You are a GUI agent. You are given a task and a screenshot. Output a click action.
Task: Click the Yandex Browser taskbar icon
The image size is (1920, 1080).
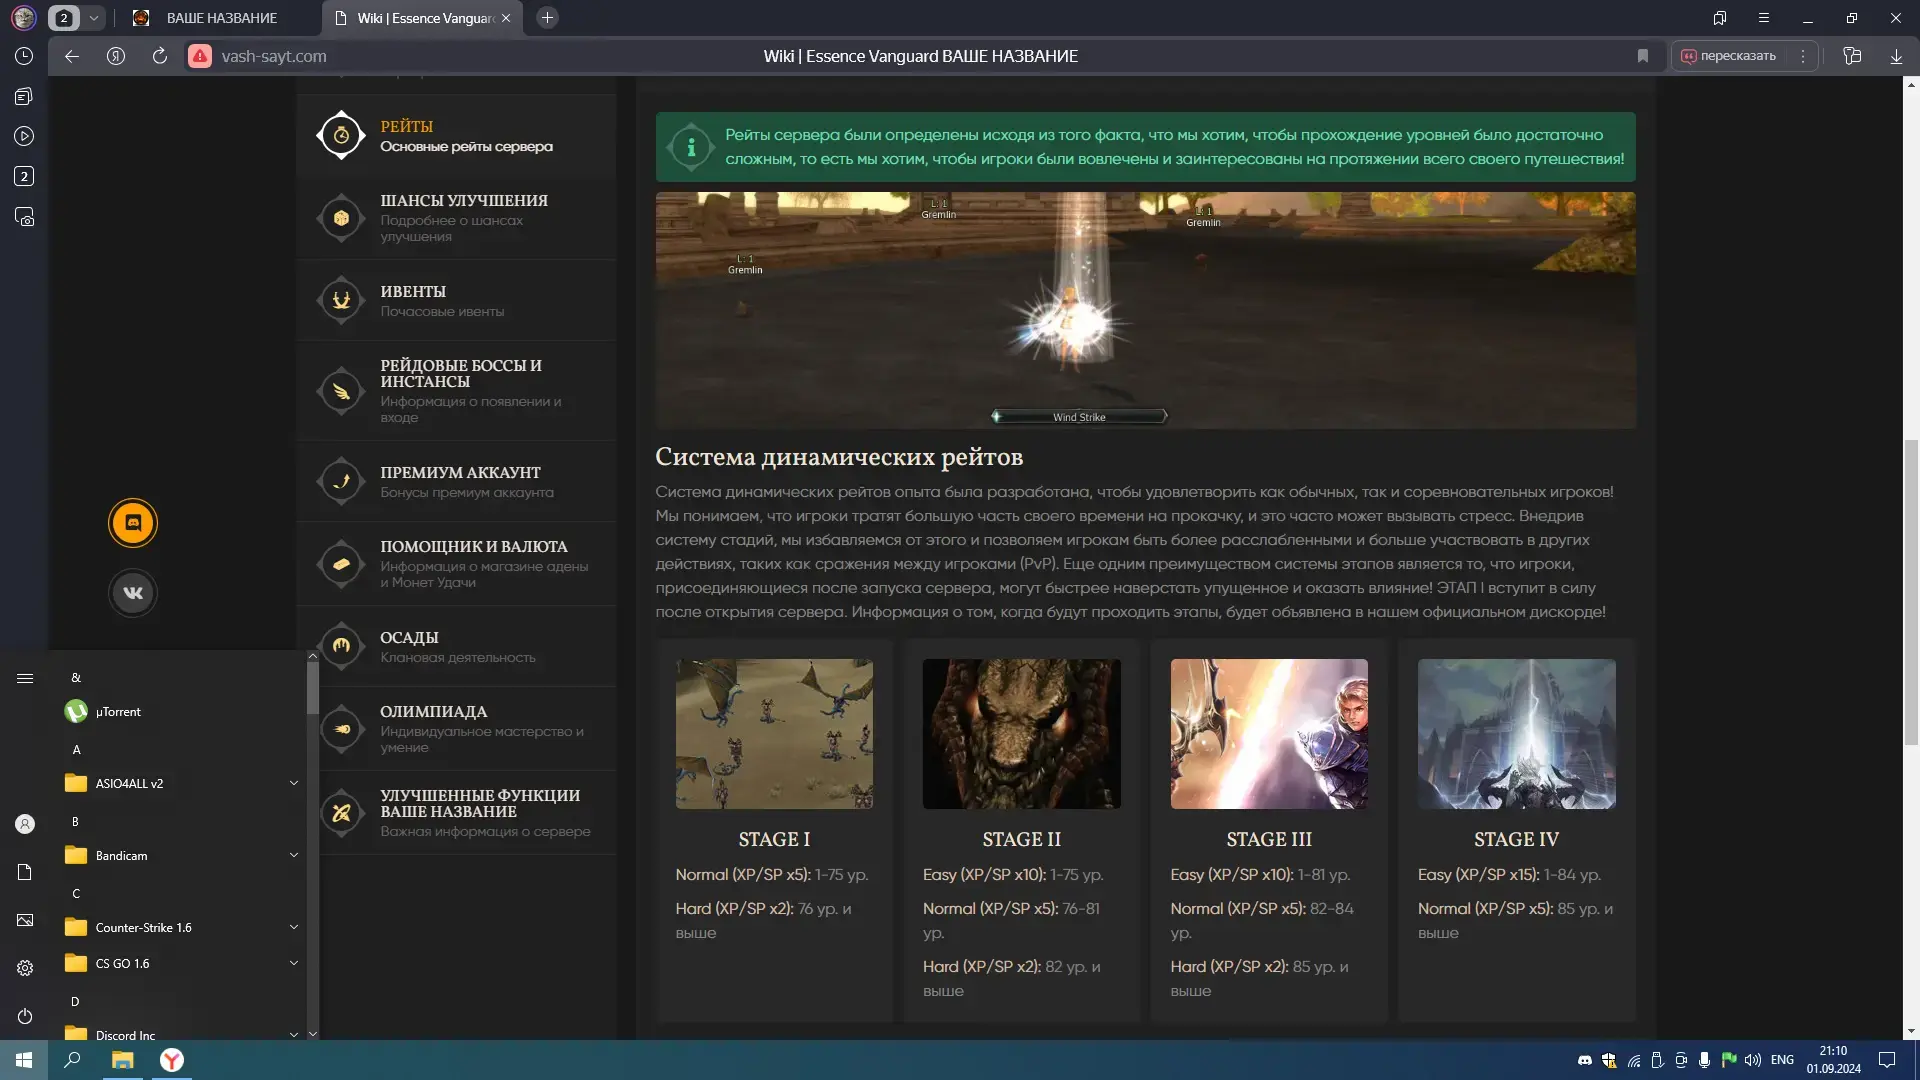click(172, 1060)
